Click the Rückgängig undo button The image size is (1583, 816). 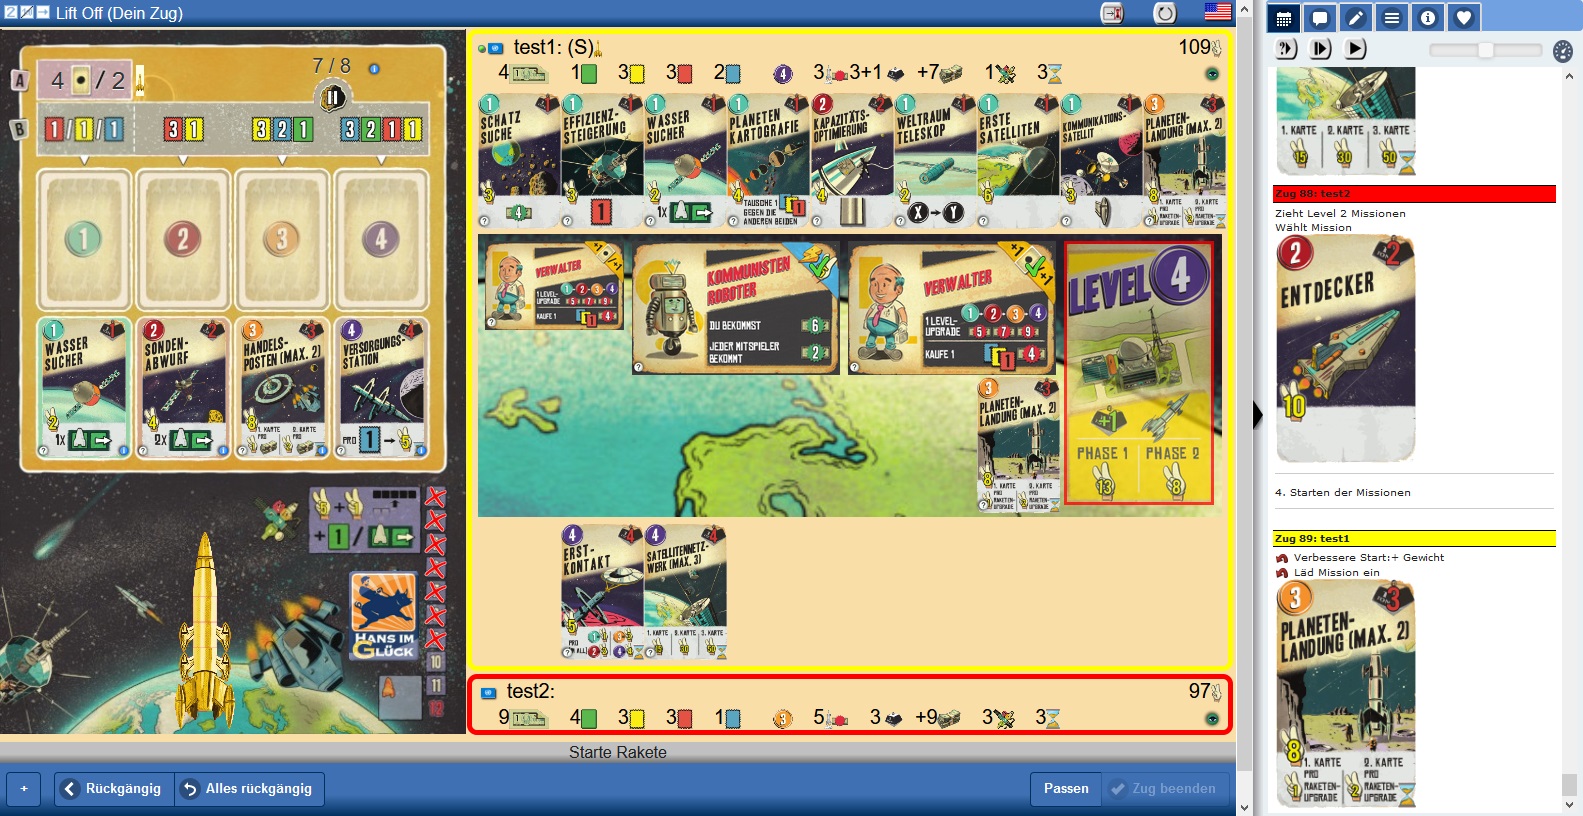point(113,789)
